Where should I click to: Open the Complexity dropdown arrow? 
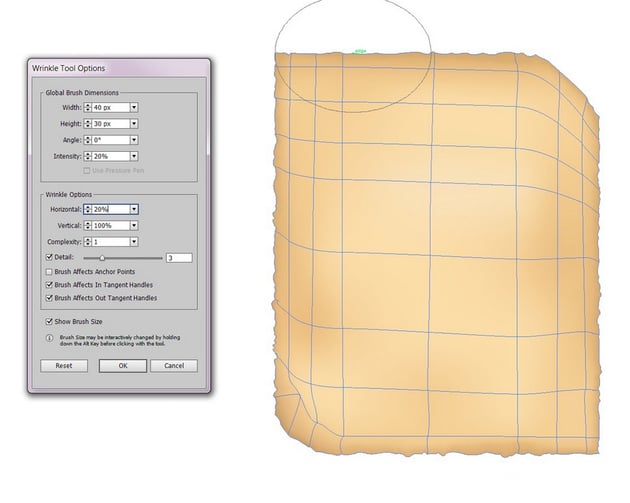134,242
